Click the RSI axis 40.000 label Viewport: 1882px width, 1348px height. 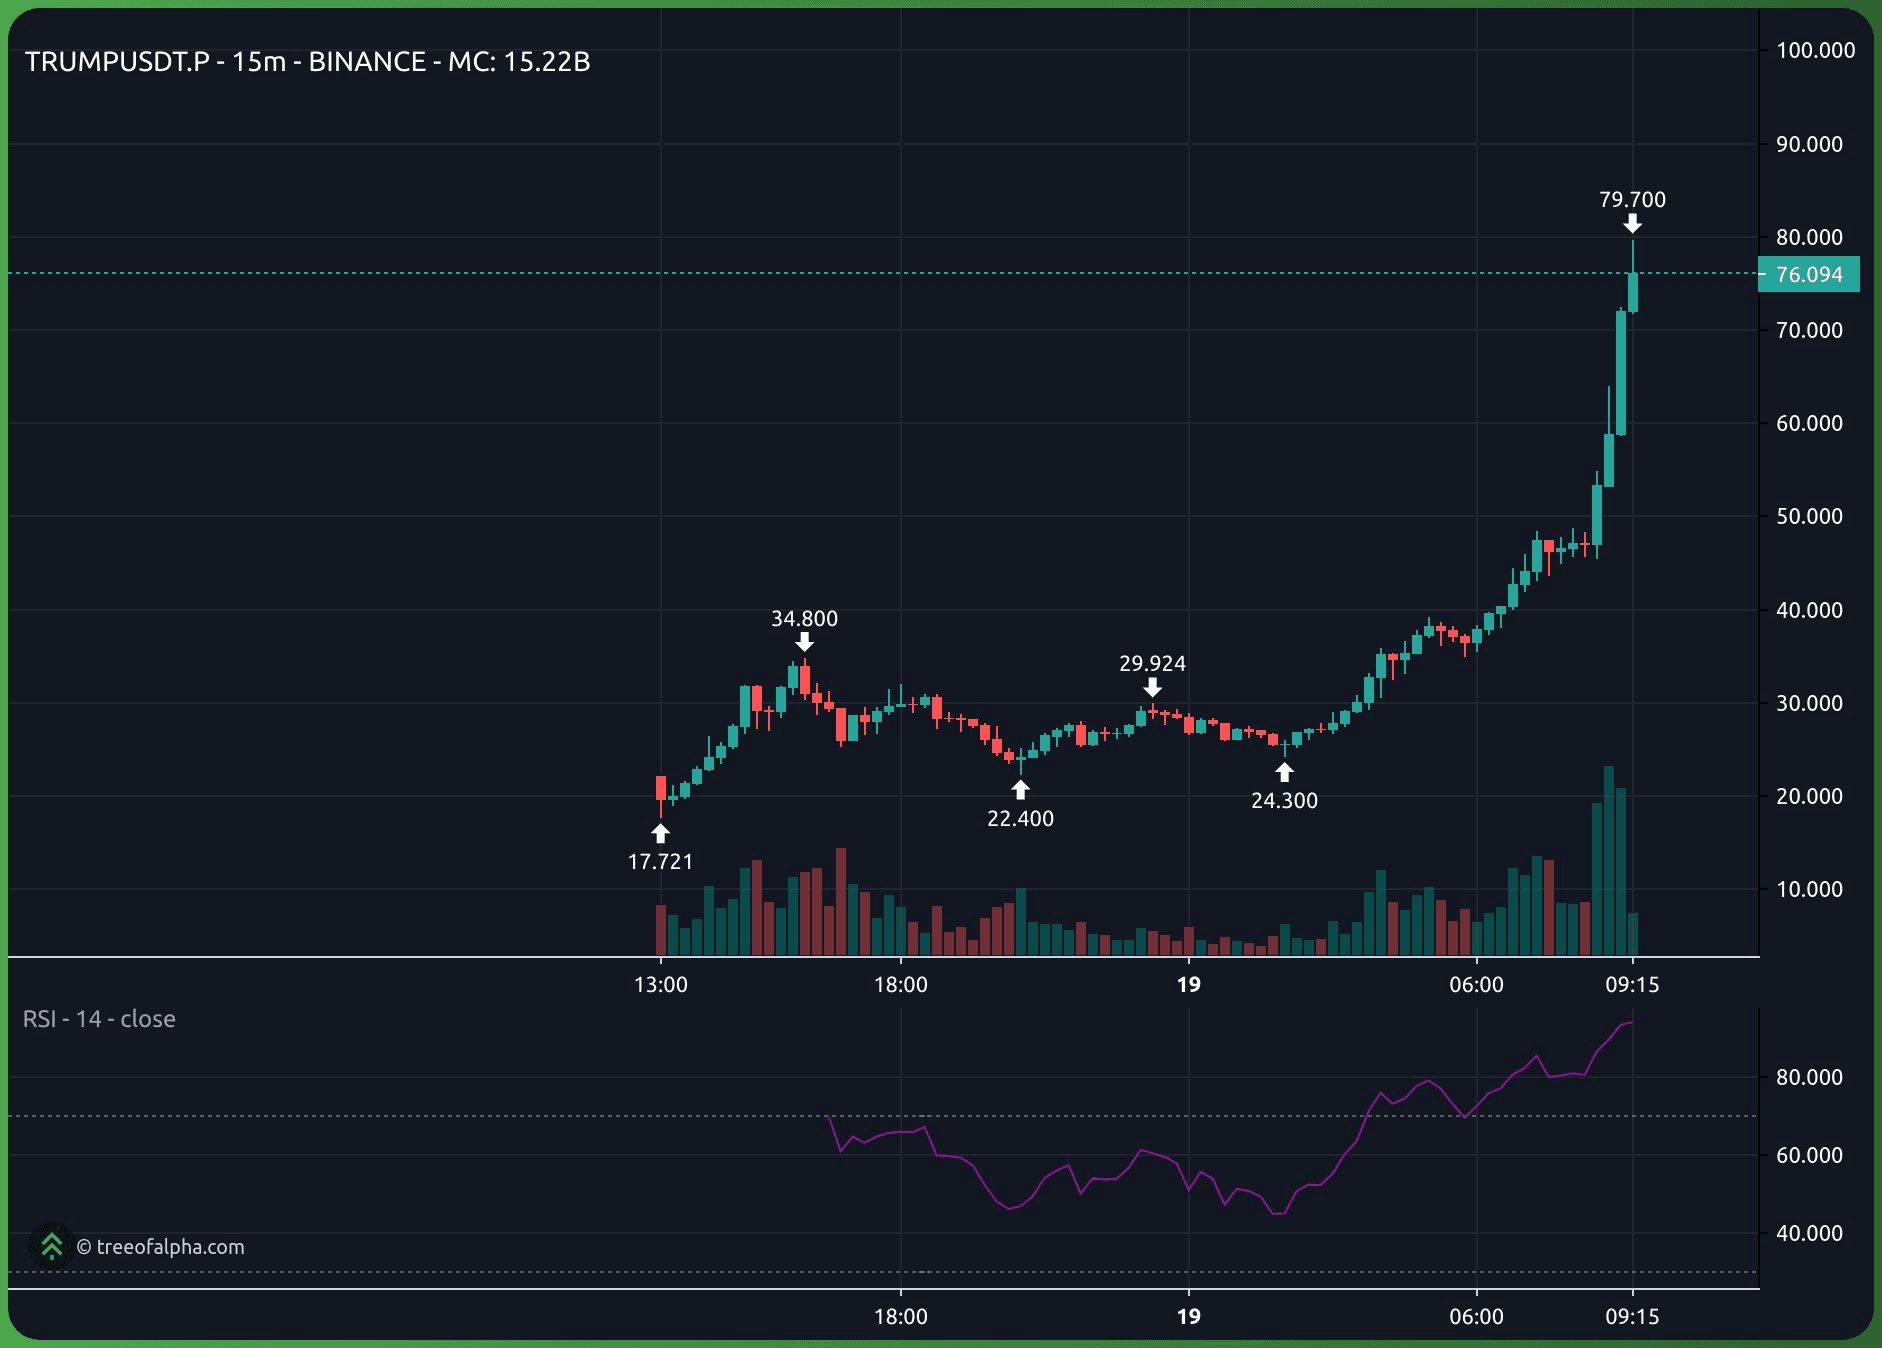point(1809,1234)
